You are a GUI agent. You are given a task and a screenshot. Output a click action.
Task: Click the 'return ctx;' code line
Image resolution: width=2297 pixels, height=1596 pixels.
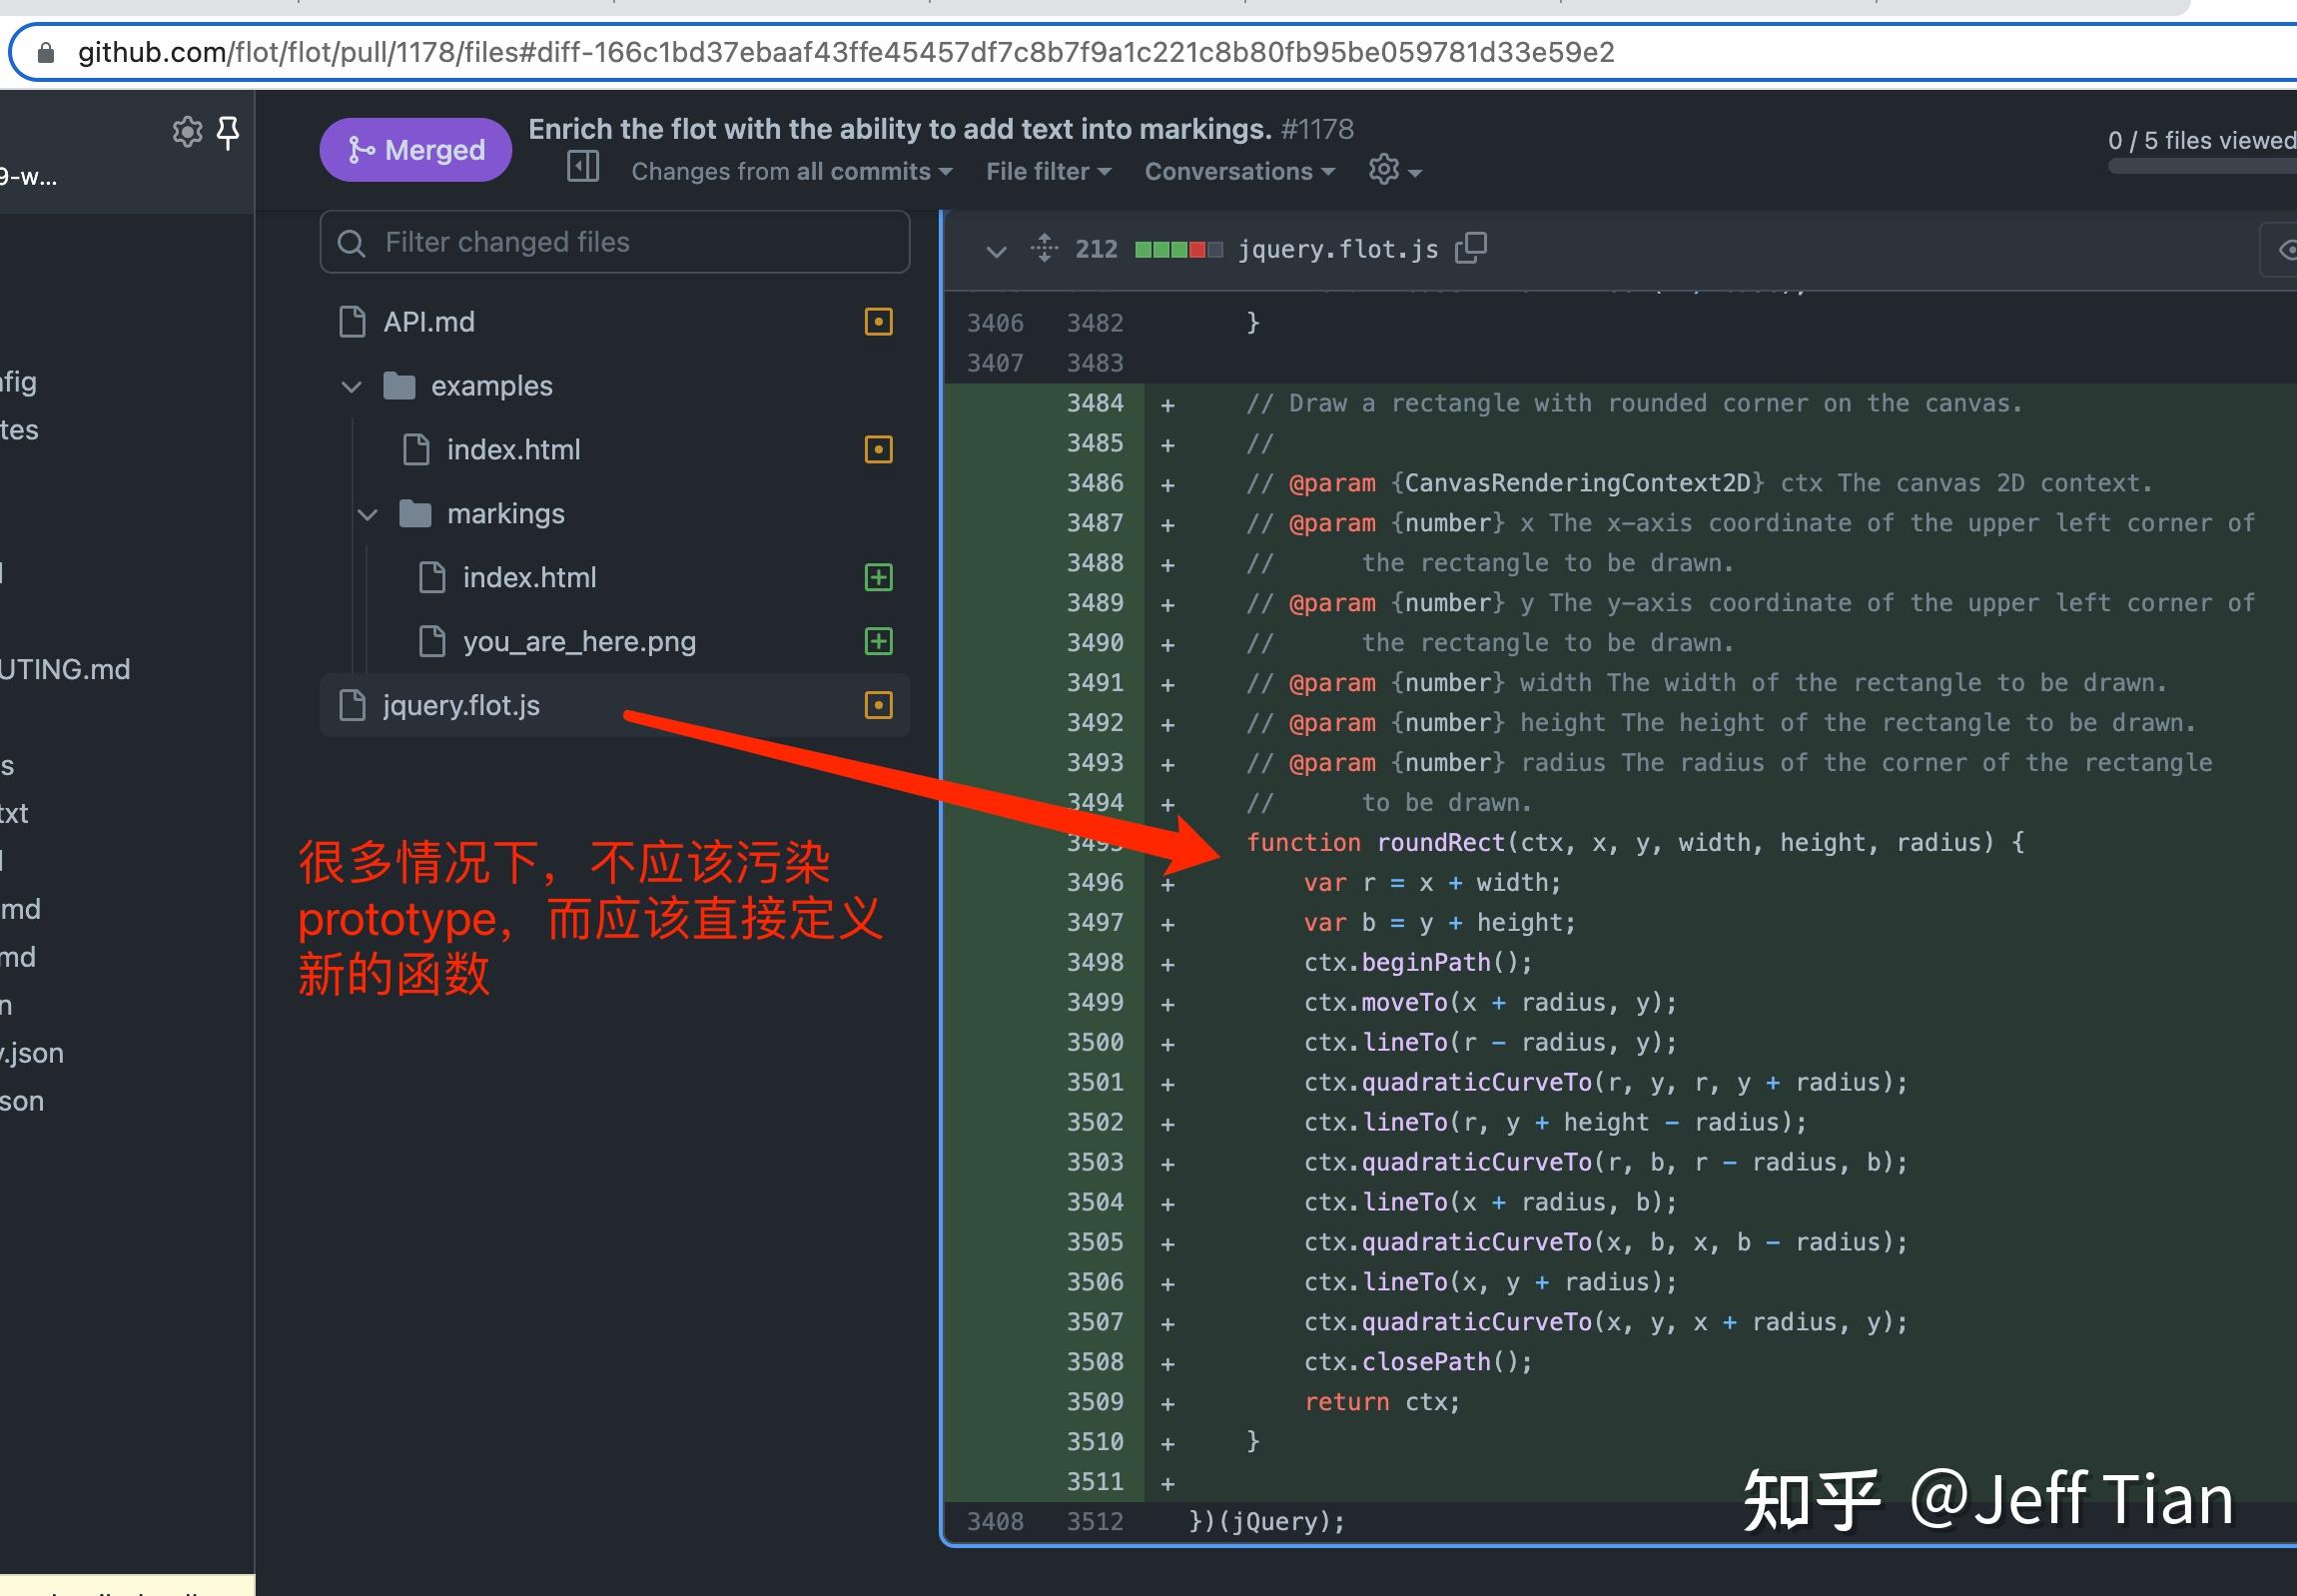click(1381, 1402)
